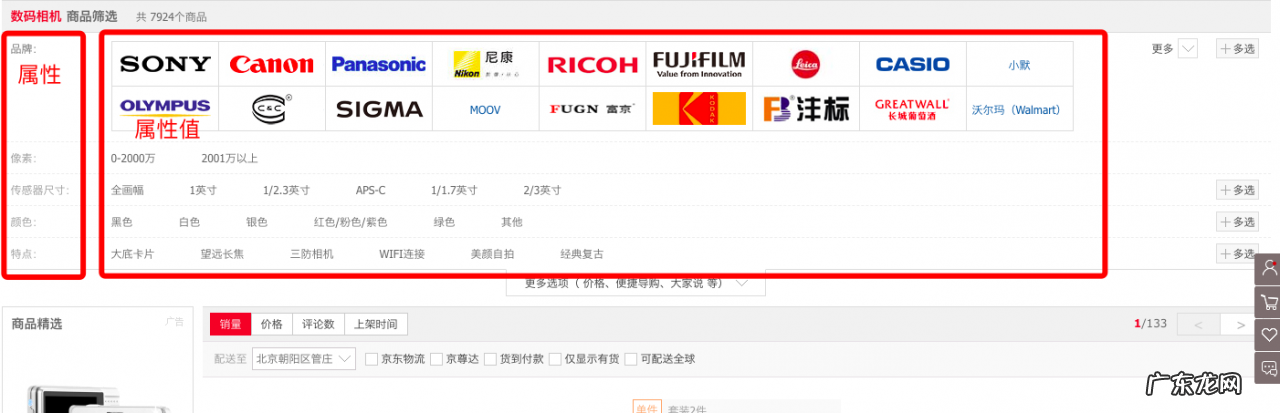Filter feature 美颜自拍
This screenshot has height=413, width=1280.
click(493, 254)
